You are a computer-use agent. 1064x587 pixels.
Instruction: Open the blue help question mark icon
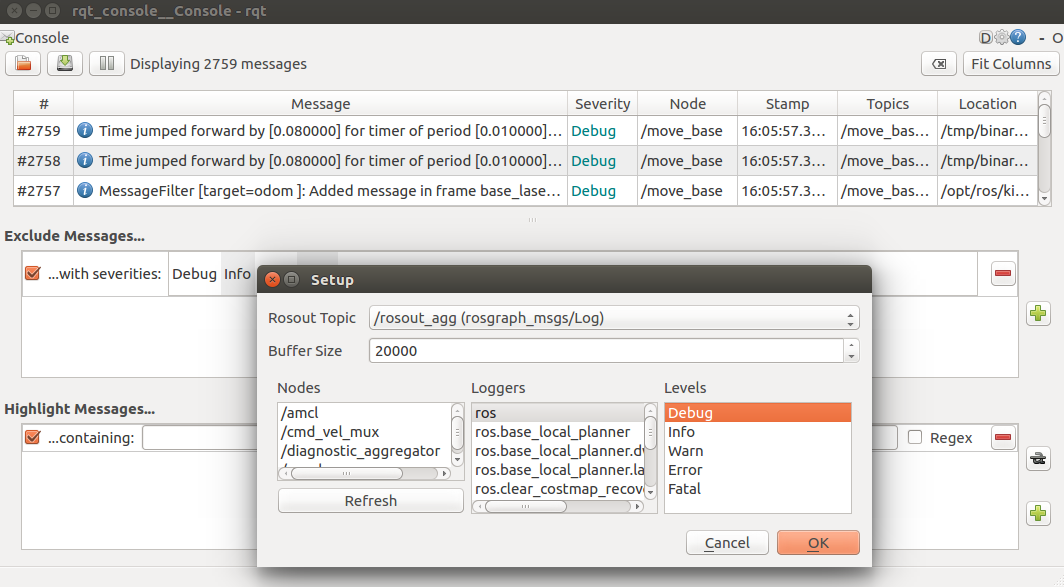[x=1018, y=37]
